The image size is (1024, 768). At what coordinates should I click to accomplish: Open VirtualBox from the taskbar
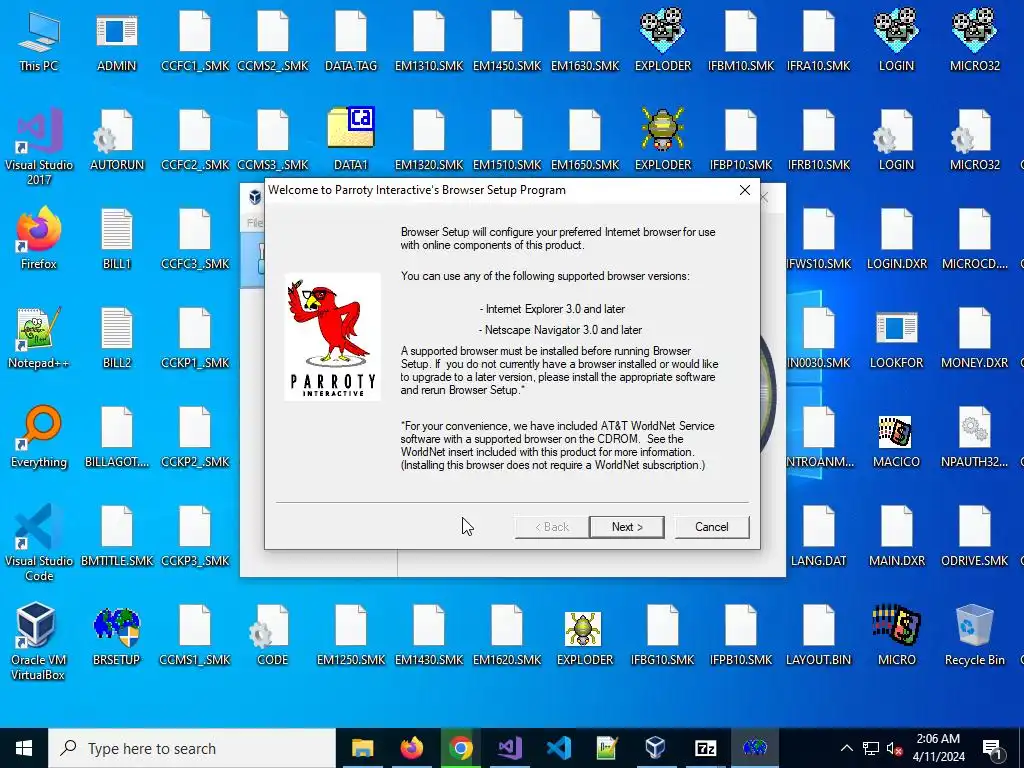(656, 748)
